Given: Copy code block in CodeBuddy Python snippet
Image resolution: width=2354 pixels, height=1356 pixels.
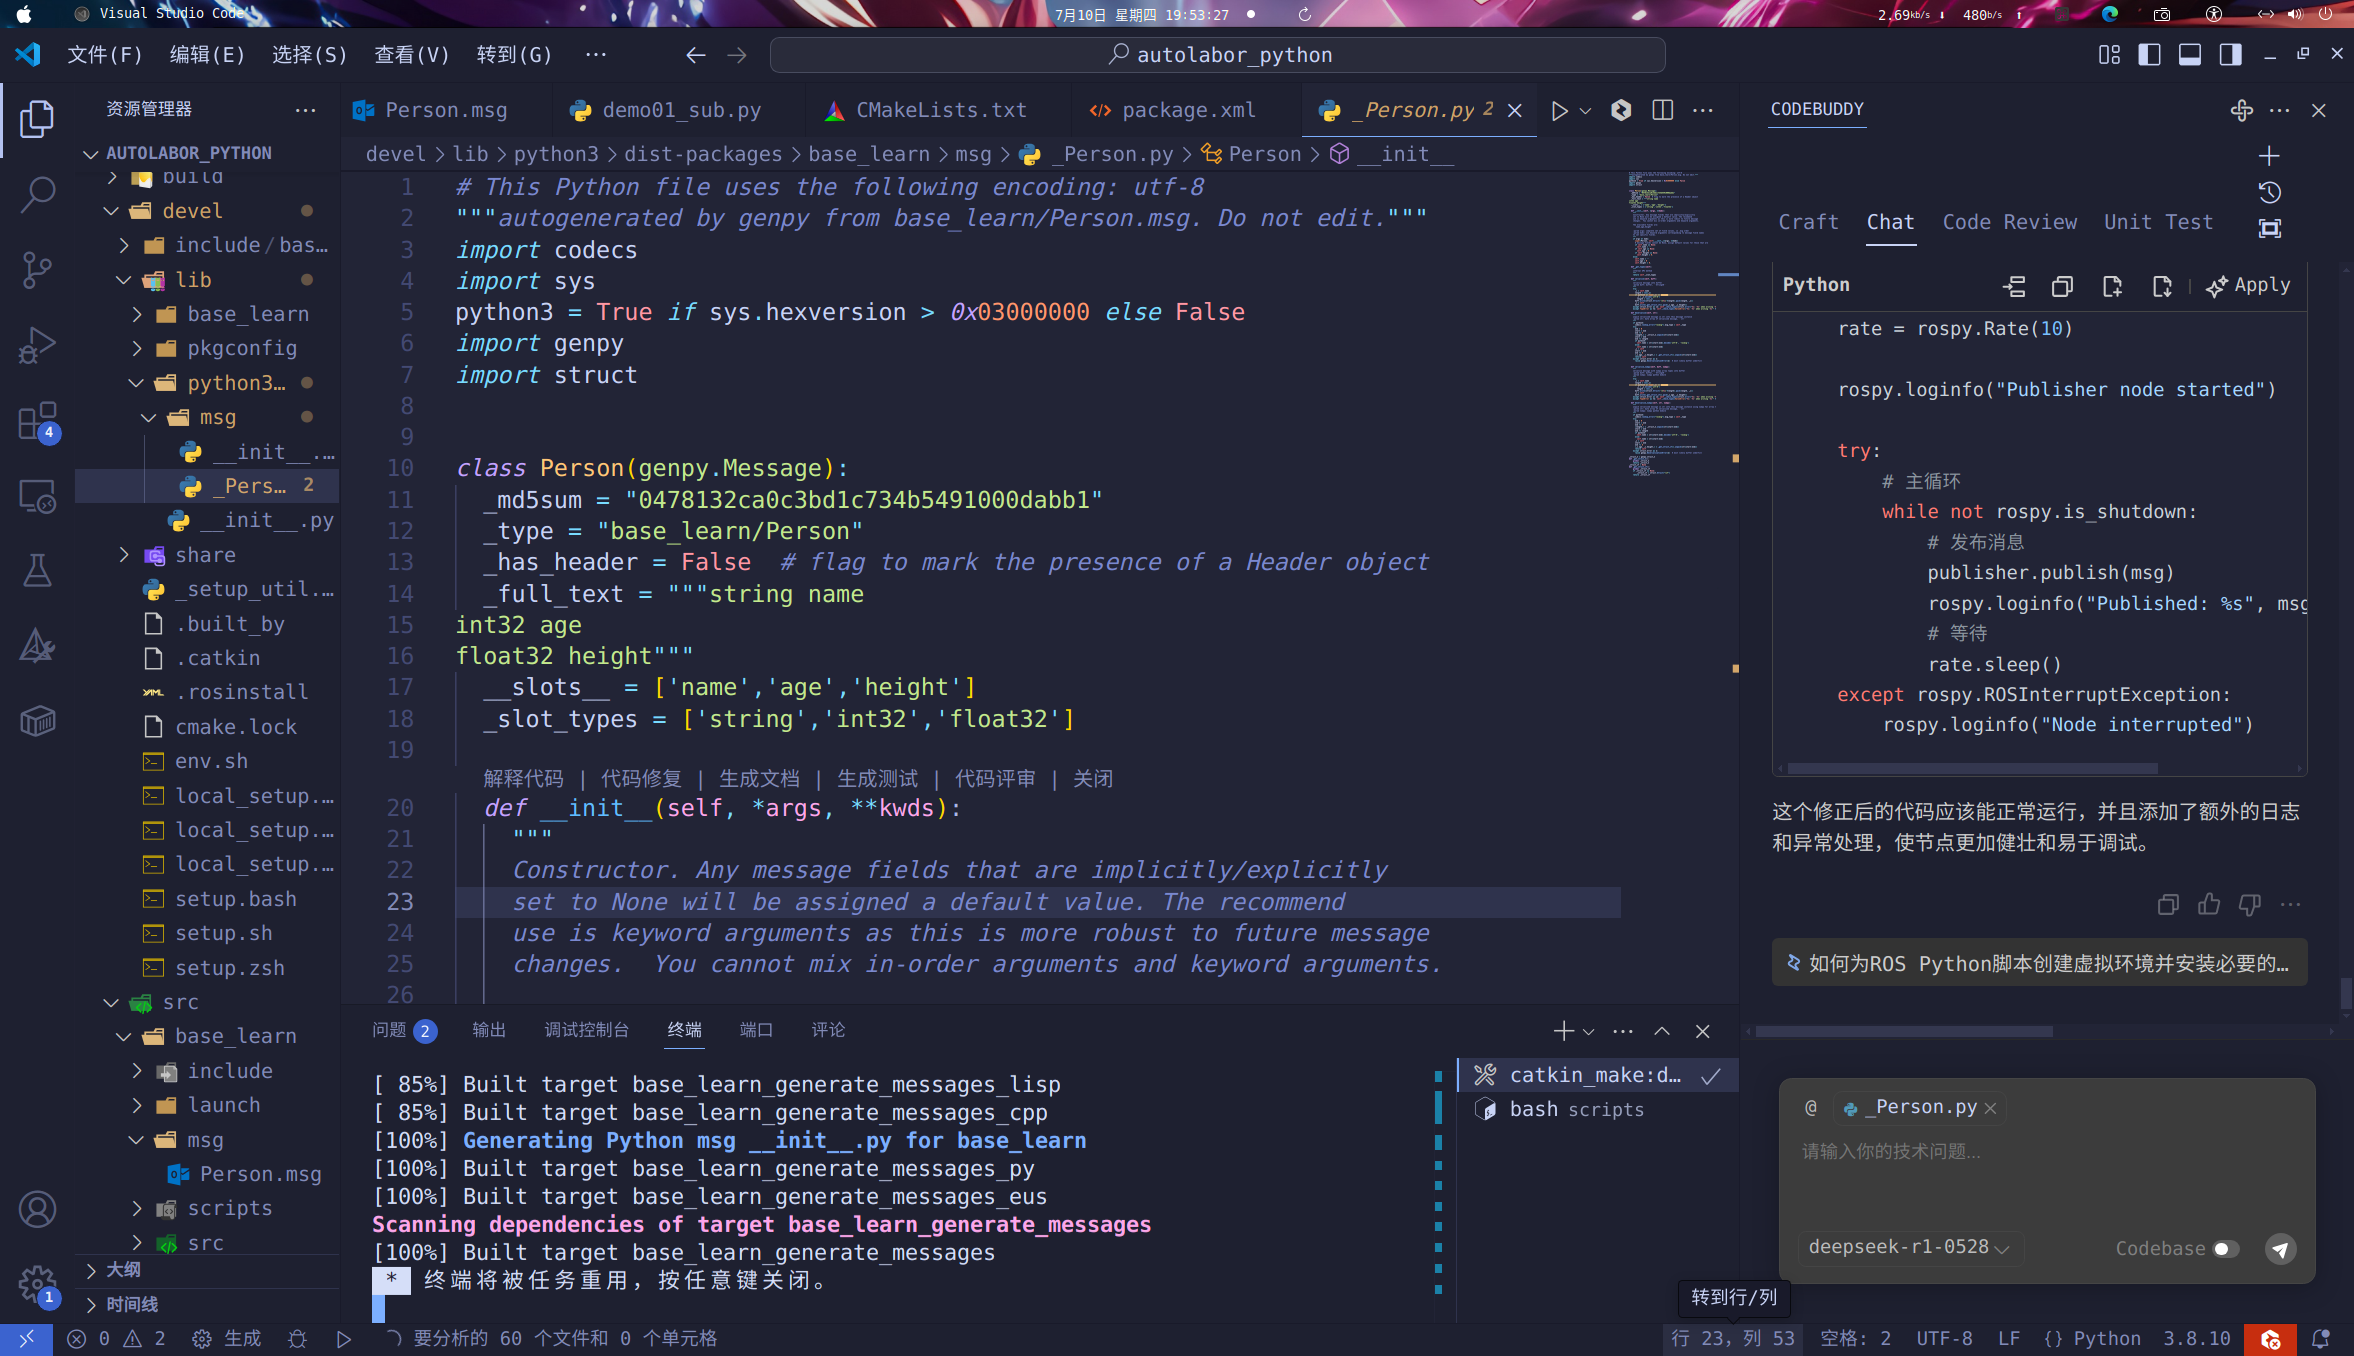Looking at the screenshot, I should [x=2062, y=286].
